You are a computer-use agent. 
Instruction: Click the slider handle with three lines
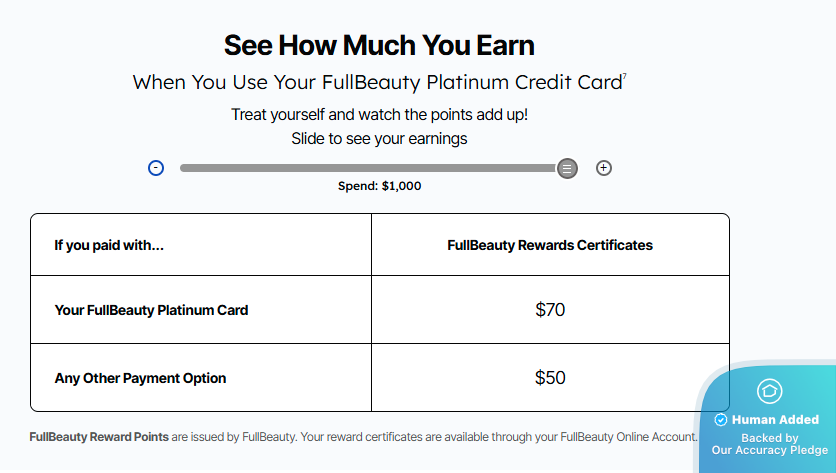[x=567, y=168]
